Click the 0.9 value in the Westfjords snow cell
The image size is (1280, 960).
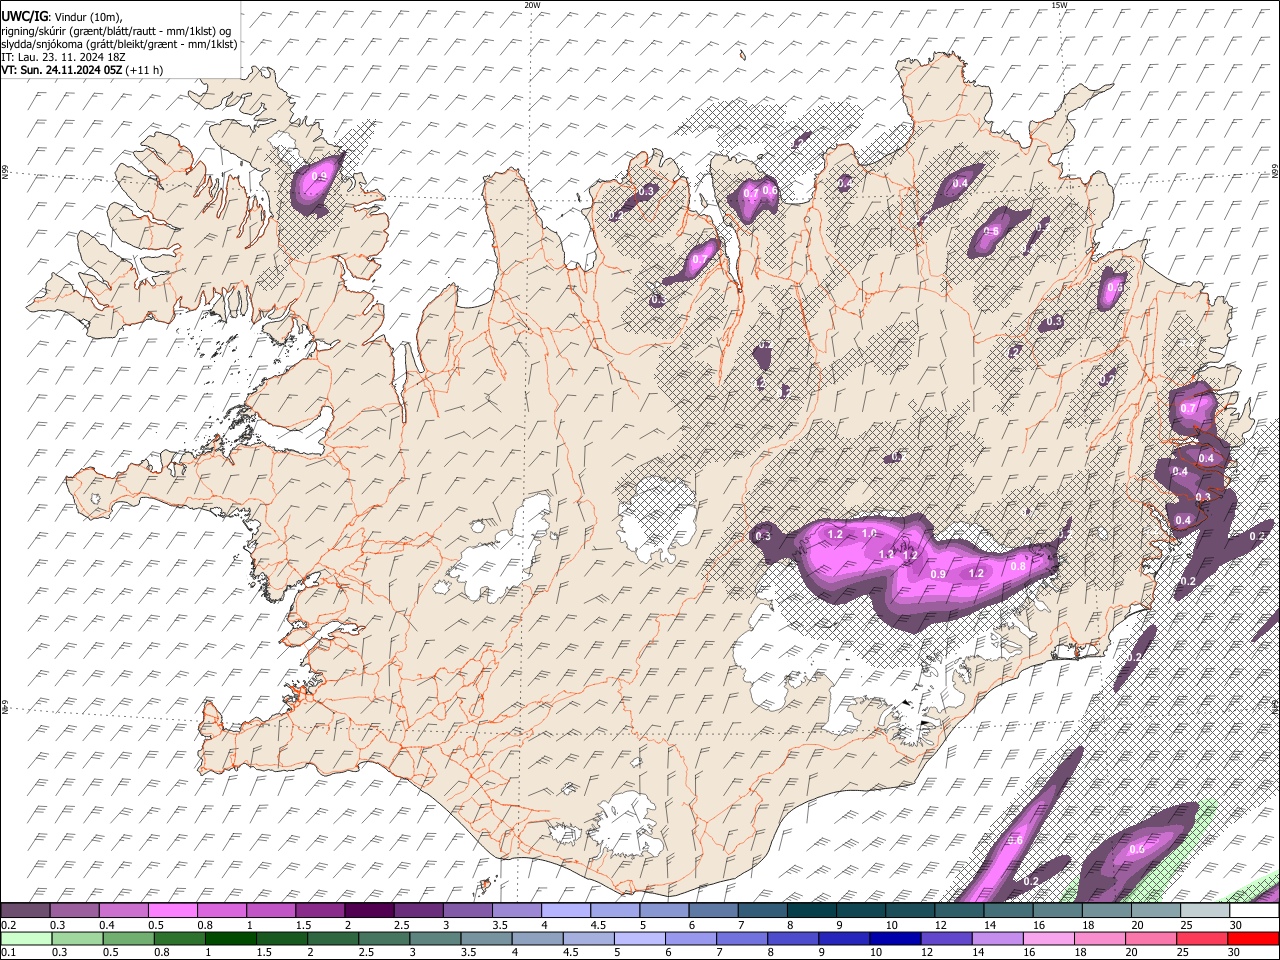(319, 176)
